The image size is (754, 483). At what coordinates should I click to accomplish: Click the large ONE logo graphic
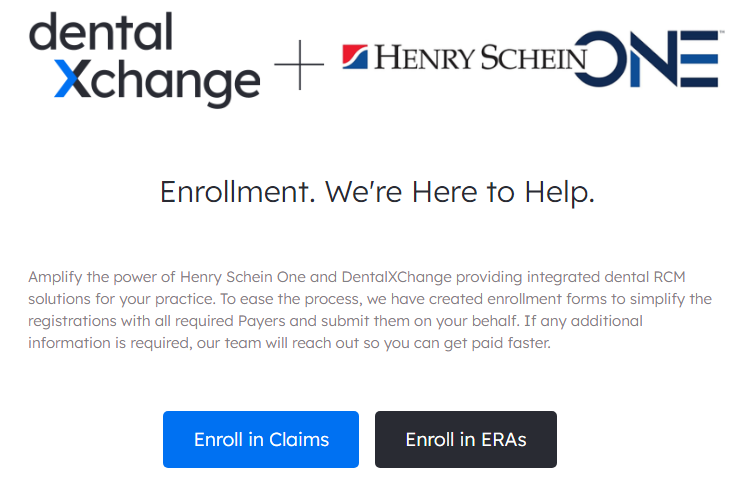648,59
